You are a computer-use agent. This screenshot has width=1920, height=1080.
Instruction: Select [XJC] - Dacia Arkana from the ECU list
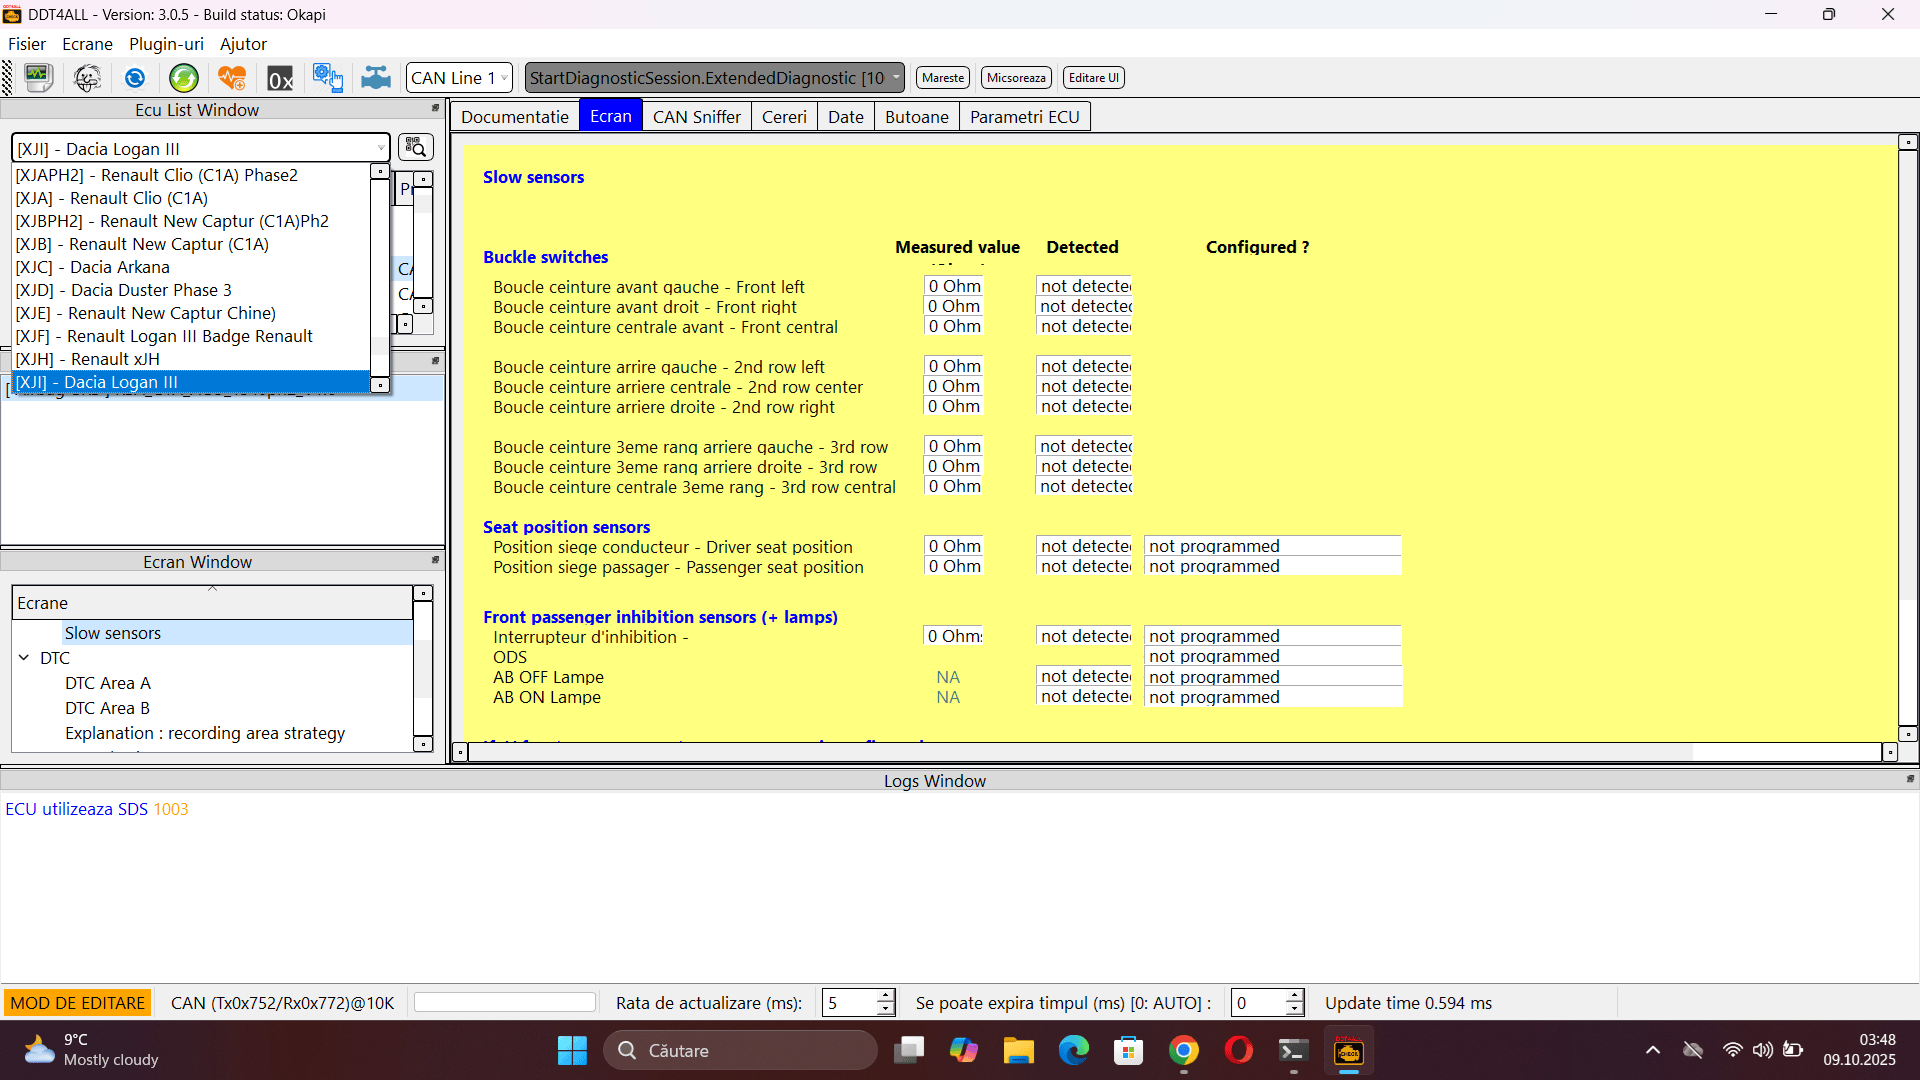92,267
